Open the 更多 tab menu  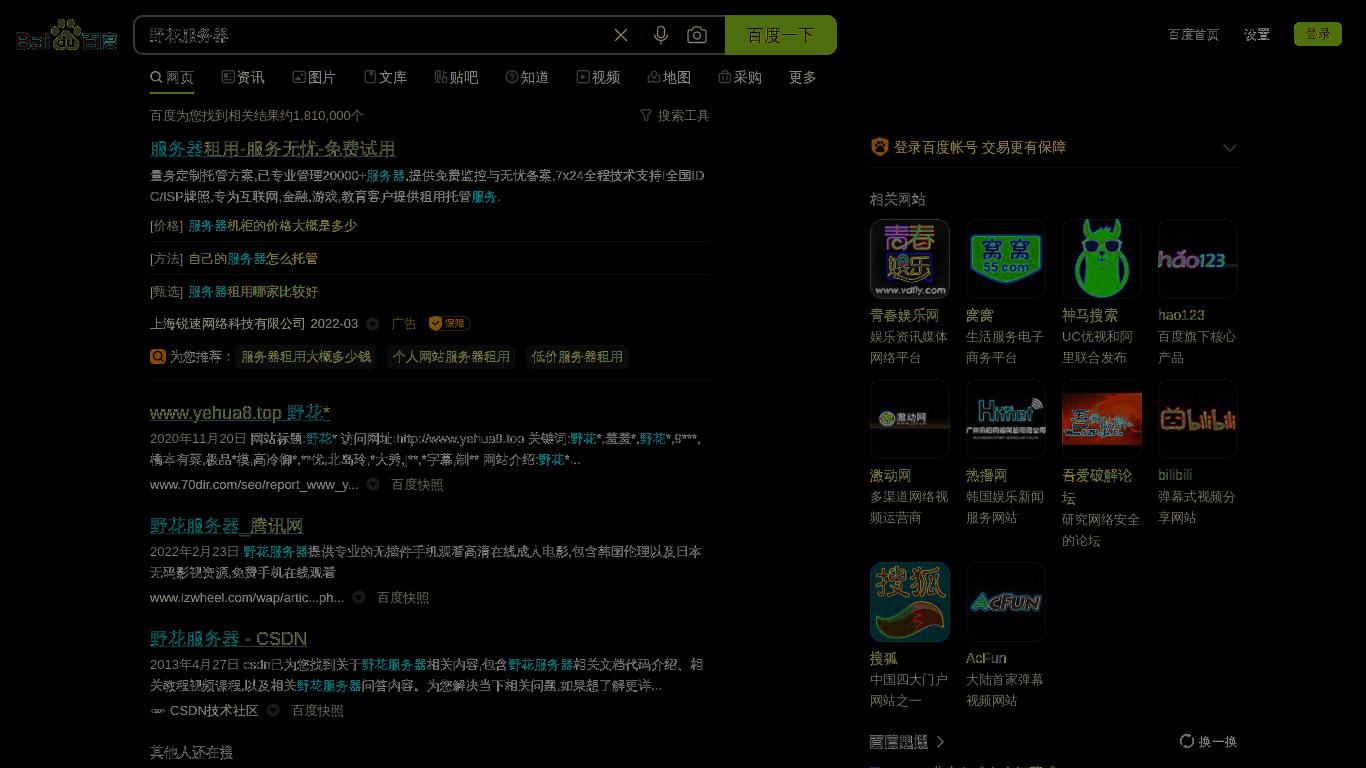802,77
